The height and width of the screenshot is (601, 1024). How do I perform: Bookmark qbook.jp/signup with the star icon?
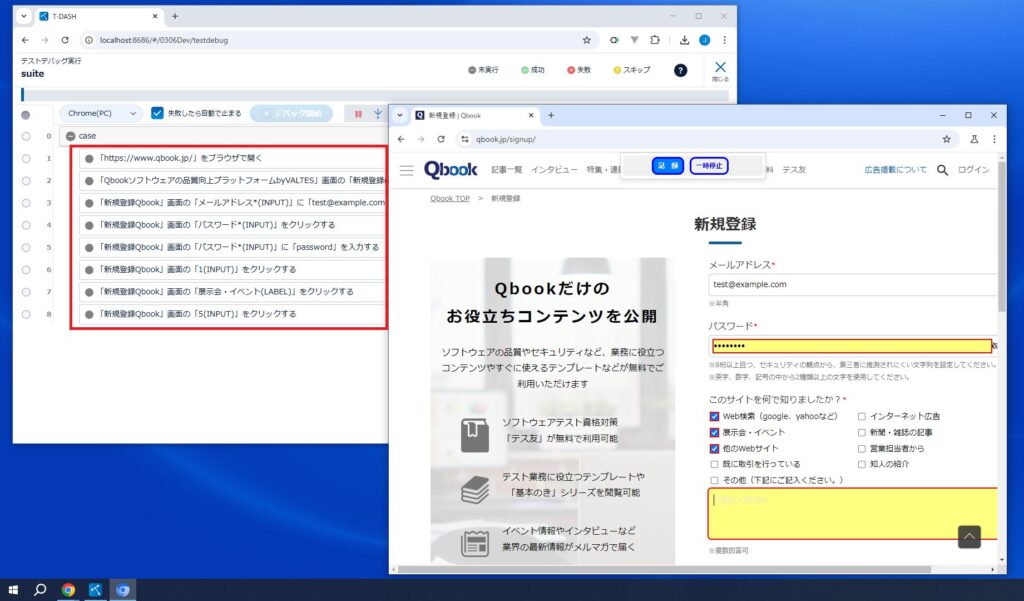pos(946,139)
